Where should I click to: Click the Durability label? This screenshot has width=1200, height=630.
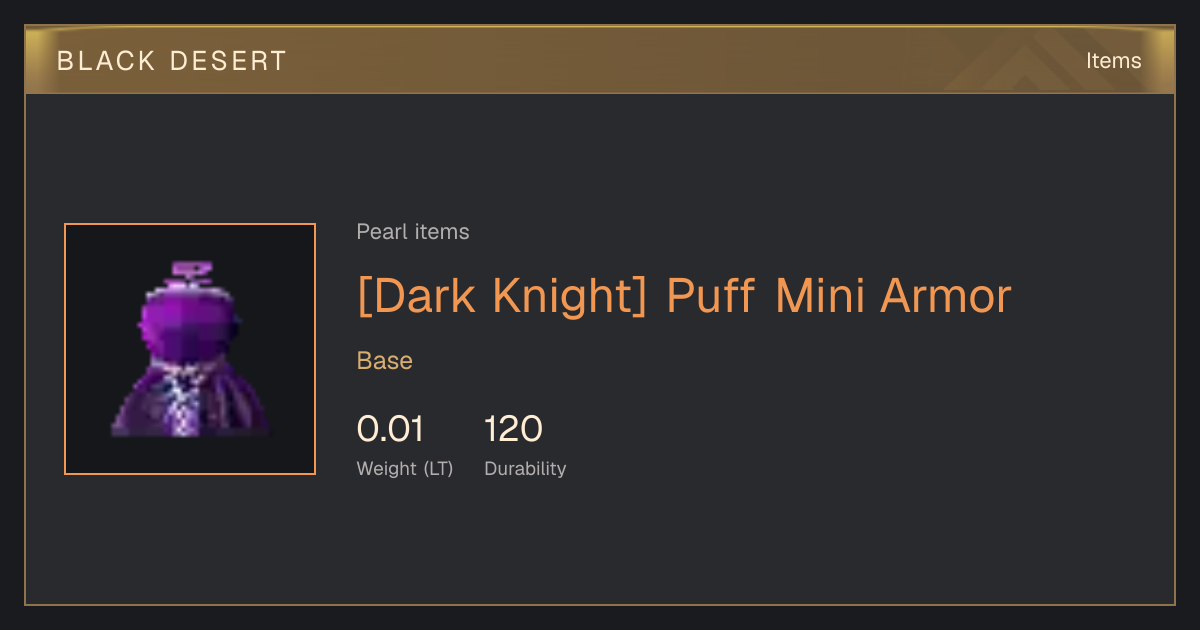coord(525,469)
